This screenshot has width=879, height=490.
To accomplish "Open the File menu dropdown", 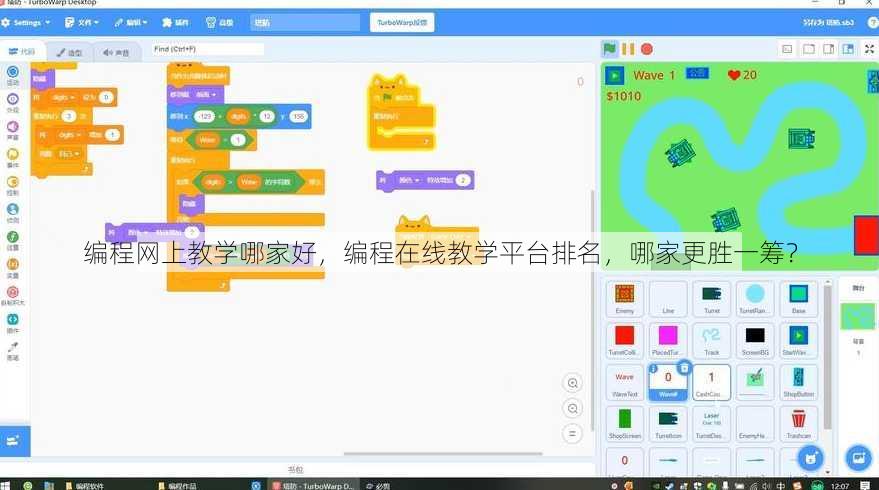I will [x=82, y=22].
